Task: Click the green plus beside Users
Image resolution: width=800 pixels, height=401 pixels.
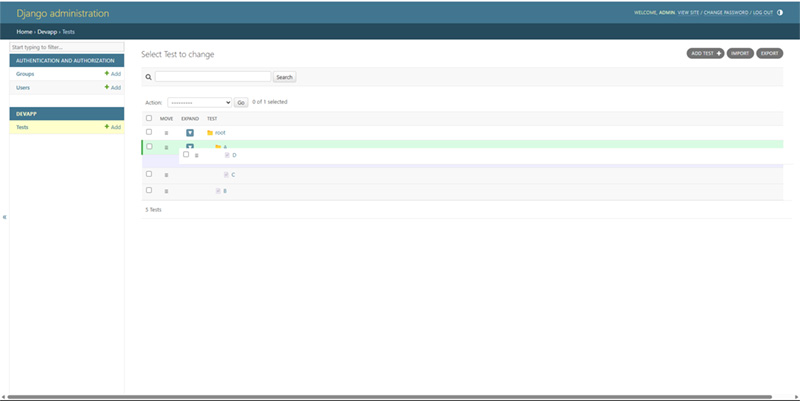Action: 107,87
